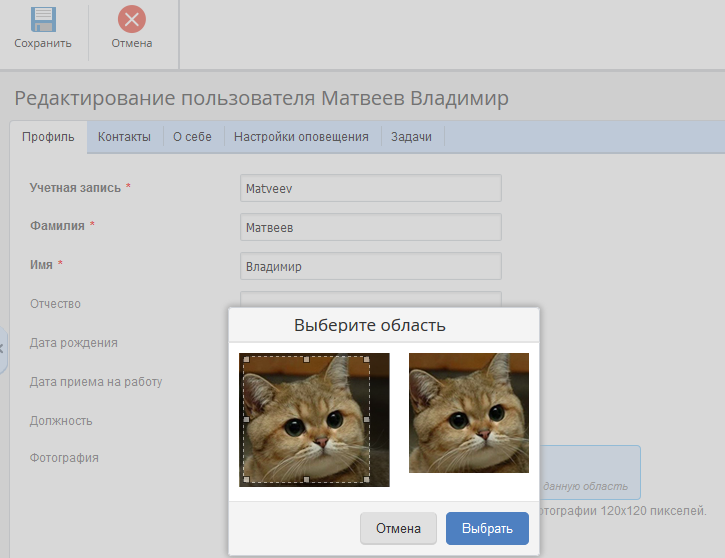Switch to the Профиль tab
The height and width of the screenshot is (558, 725).
click(48, 137)
